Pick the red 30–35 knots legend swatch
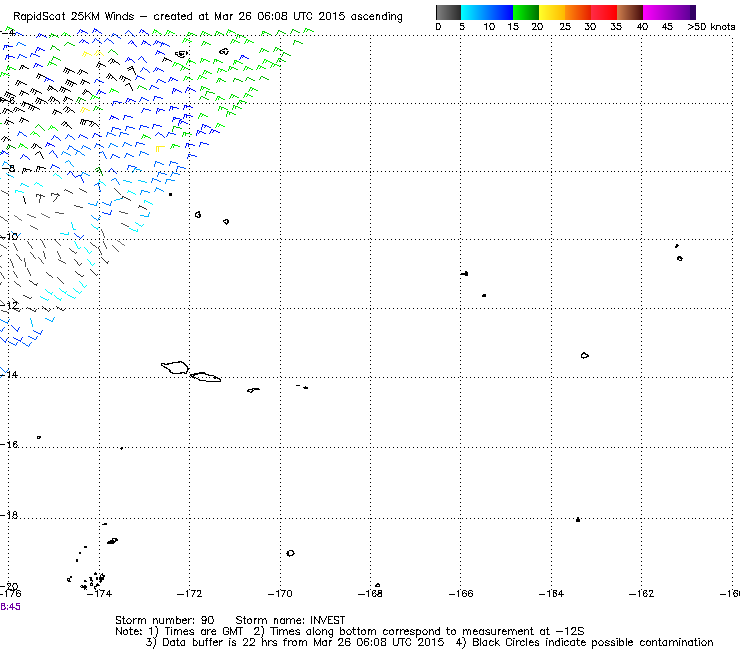 point(604,12)
